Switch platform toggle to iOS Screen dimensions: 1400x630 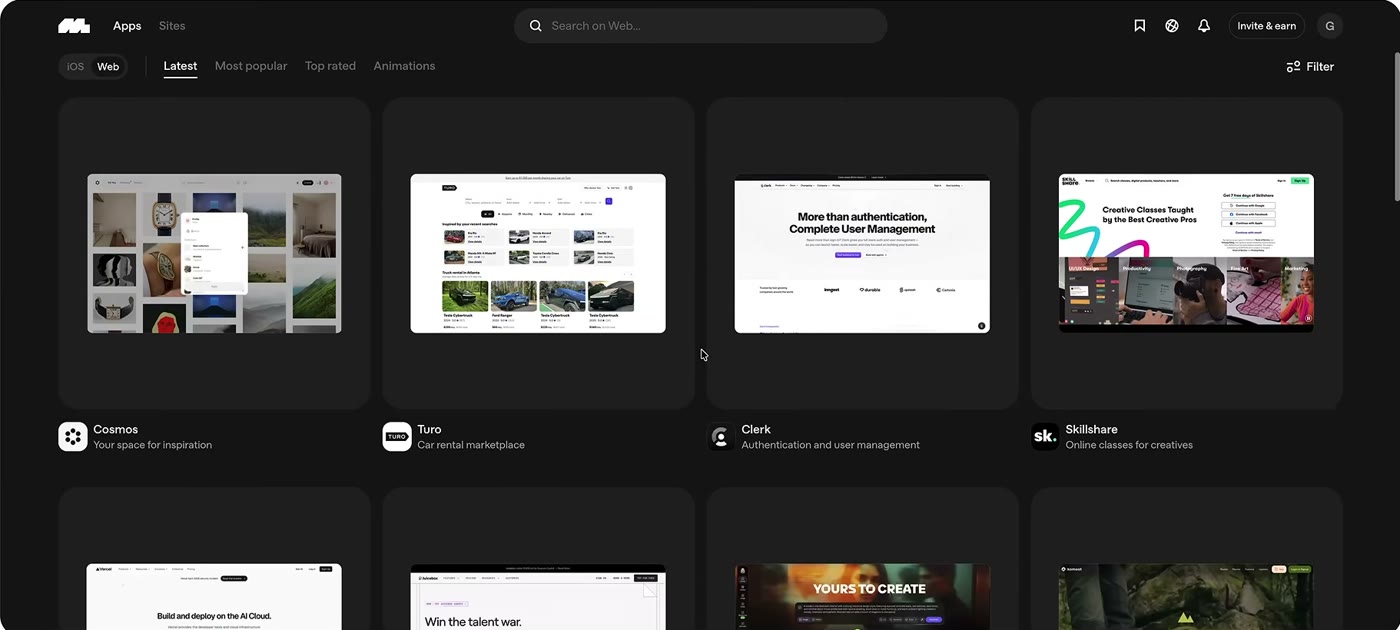coord(76,67)
